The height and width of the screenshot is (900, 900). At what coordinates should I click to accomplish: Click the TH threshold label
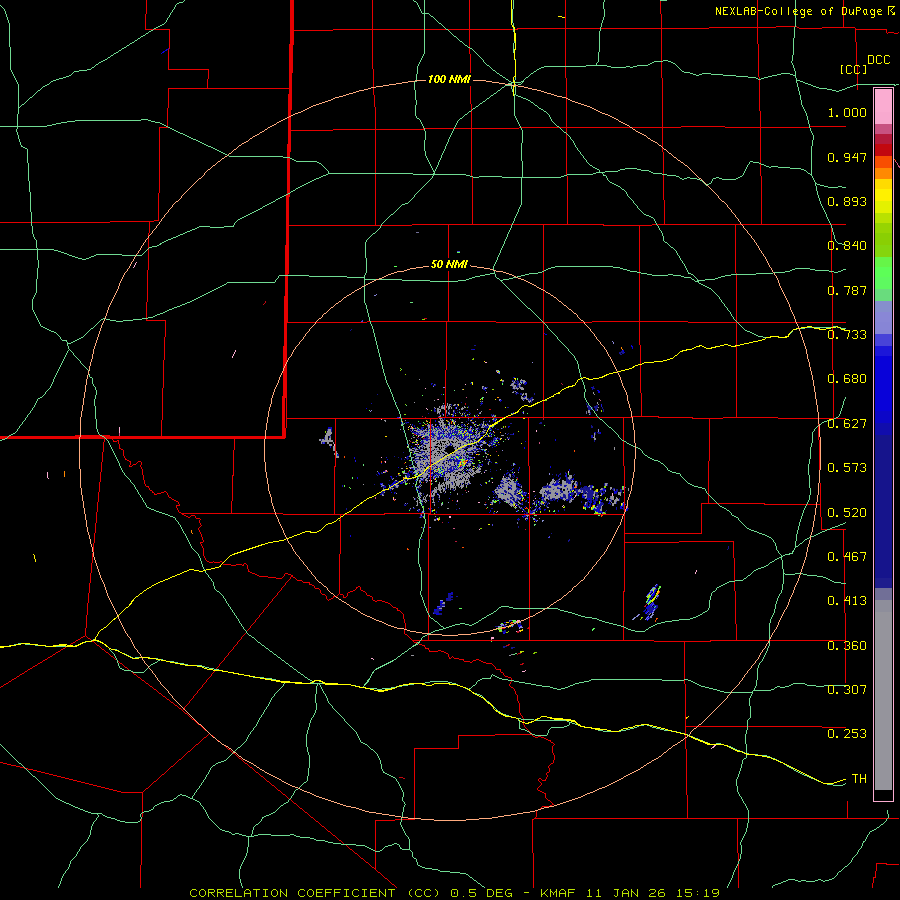[x=859, y=779]
